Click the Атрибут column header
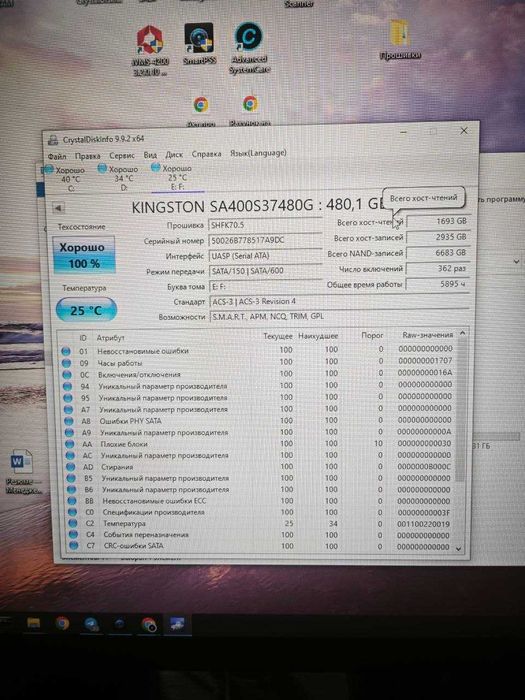Screen dimensions: 525x700 point(110,338)
